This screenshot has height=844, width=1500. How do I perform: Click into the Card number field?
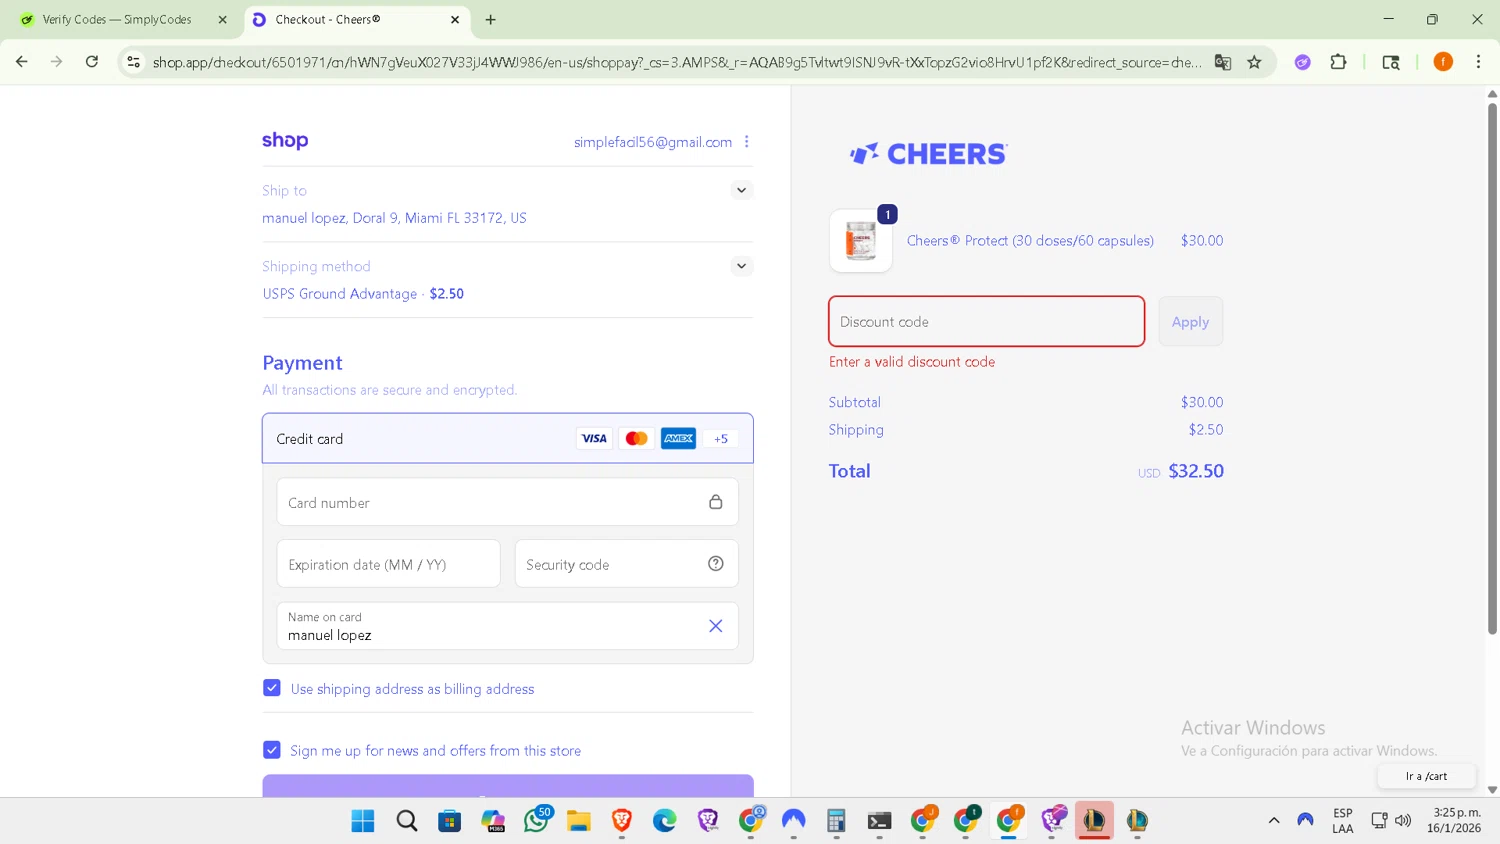pyautogui.click(x=508, y=502)
